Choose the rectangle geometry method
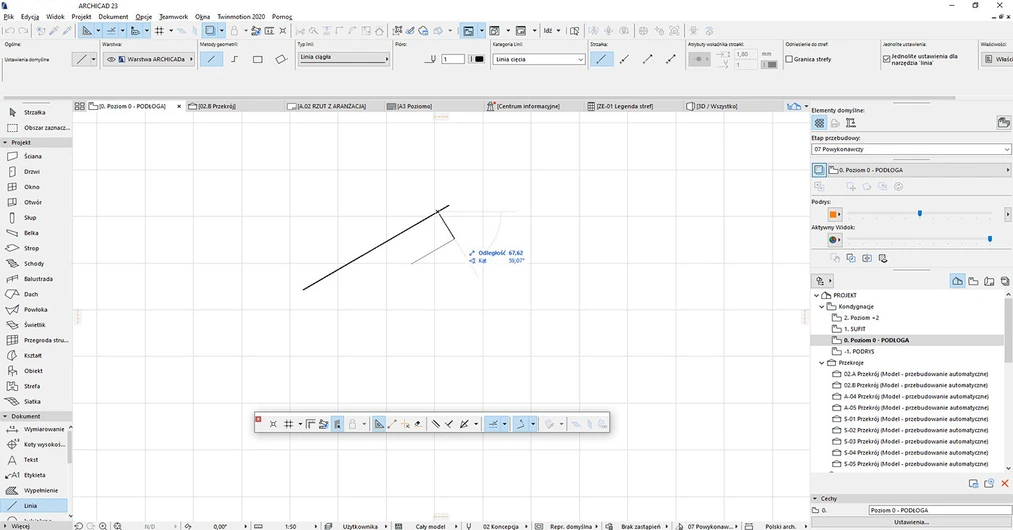 tap(257, 59)
